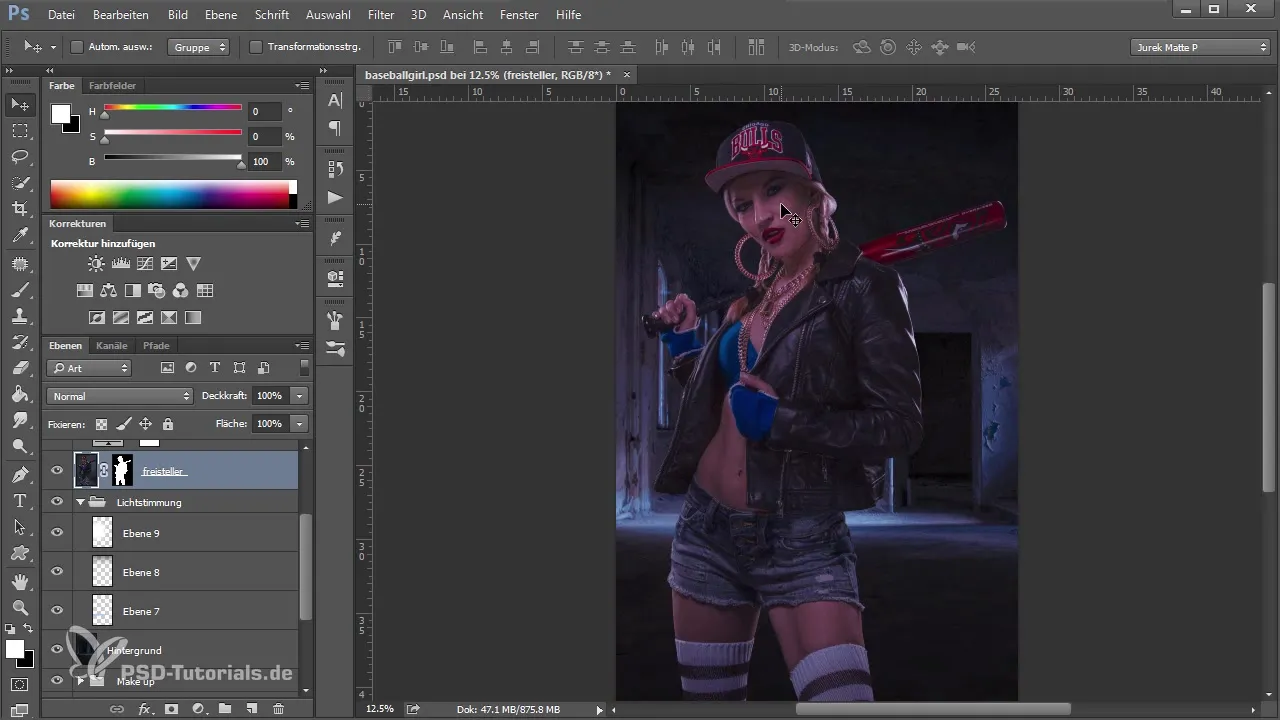Select the Eraser tool

[20, 368]
